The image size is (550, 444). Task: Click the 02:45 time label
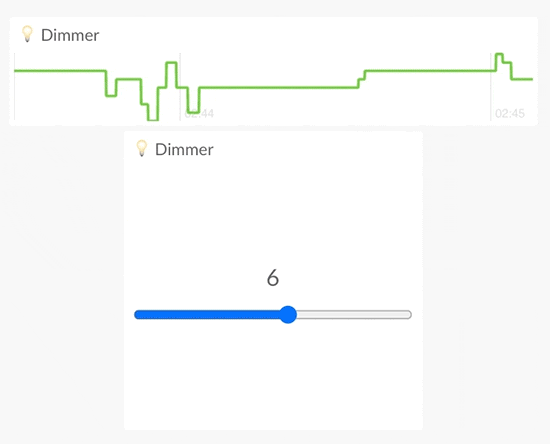pos(510,114)
